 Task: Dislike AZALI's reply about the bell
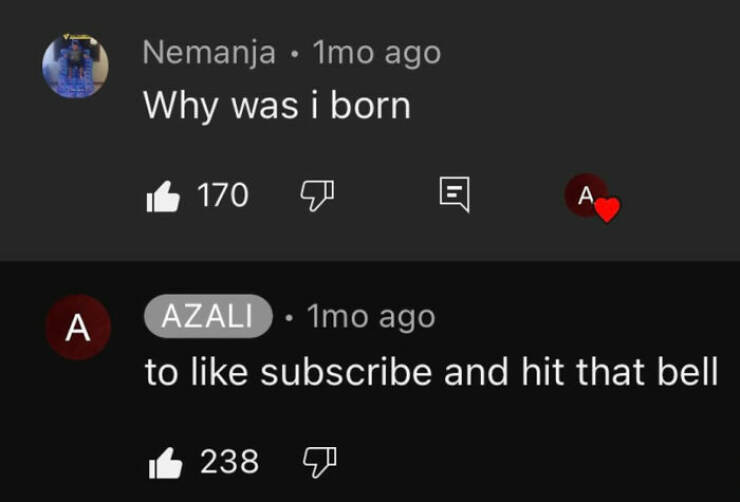coord(318,462)
